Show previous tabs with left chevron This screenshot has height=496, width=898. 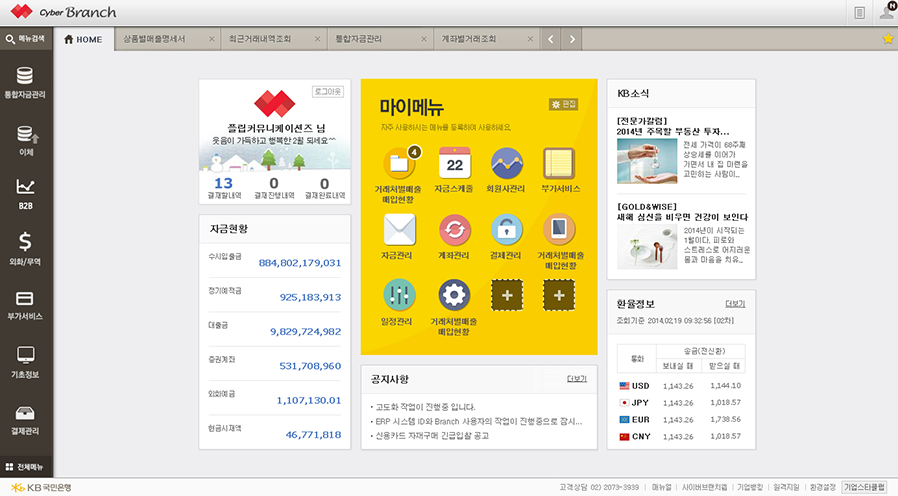pyautogui.click(x=550, y=40)
